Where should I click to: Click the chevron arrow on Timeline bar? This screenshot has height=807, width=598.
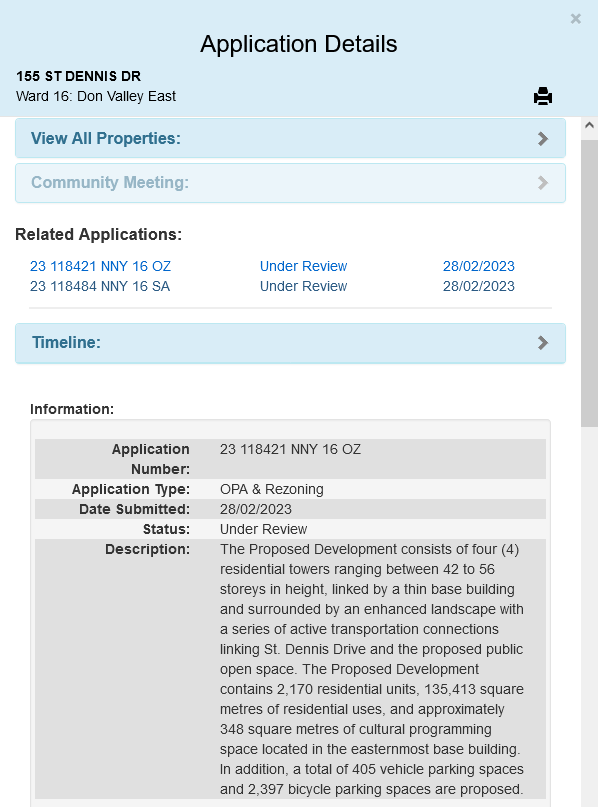(x=542, y=343)
